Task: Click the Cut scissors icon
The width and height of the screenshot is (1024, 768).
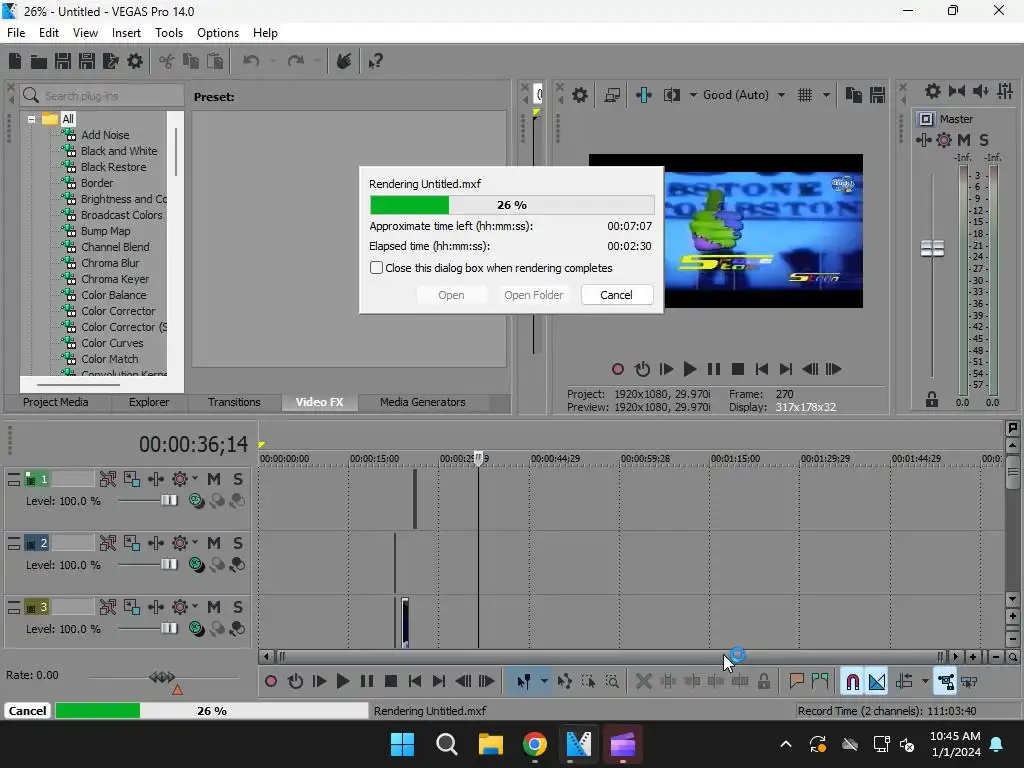Action: click(x=166, y=61)
